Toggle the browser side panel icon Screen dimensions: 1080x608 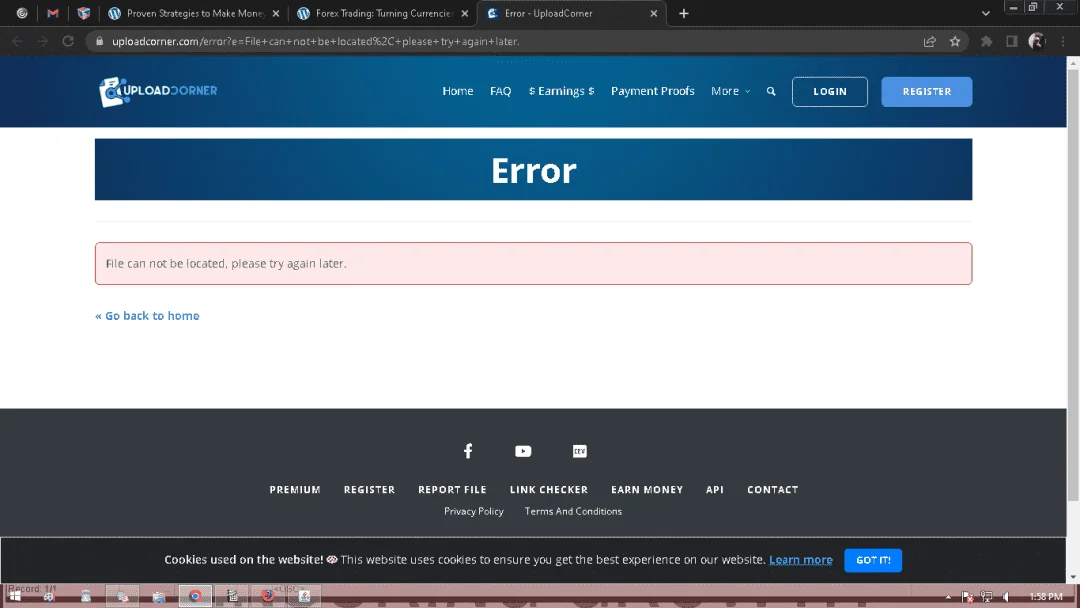(x=1011, y=41)
